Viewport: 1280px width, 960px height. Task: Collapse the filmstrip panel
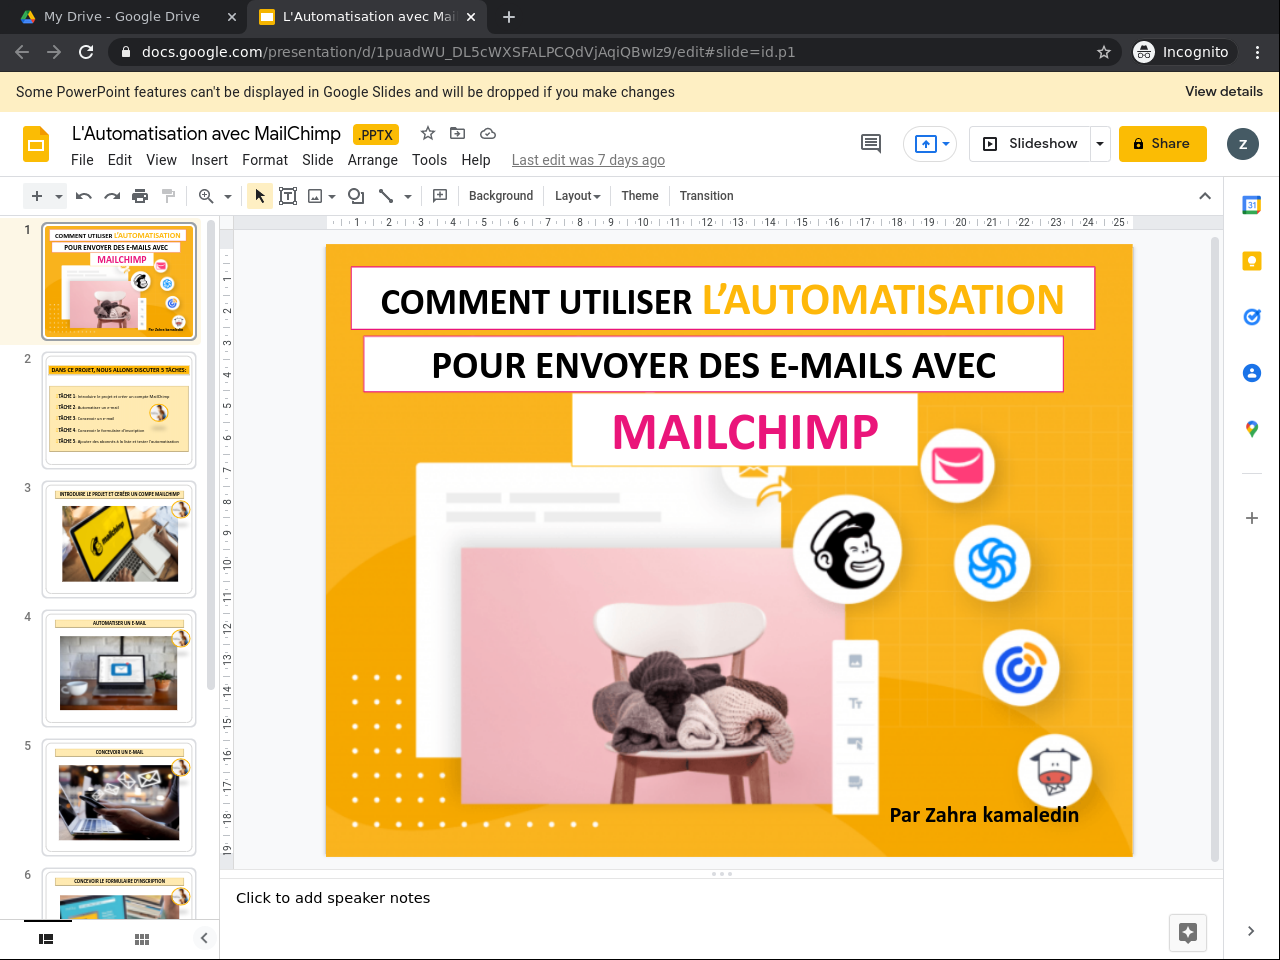pos(204,938)
